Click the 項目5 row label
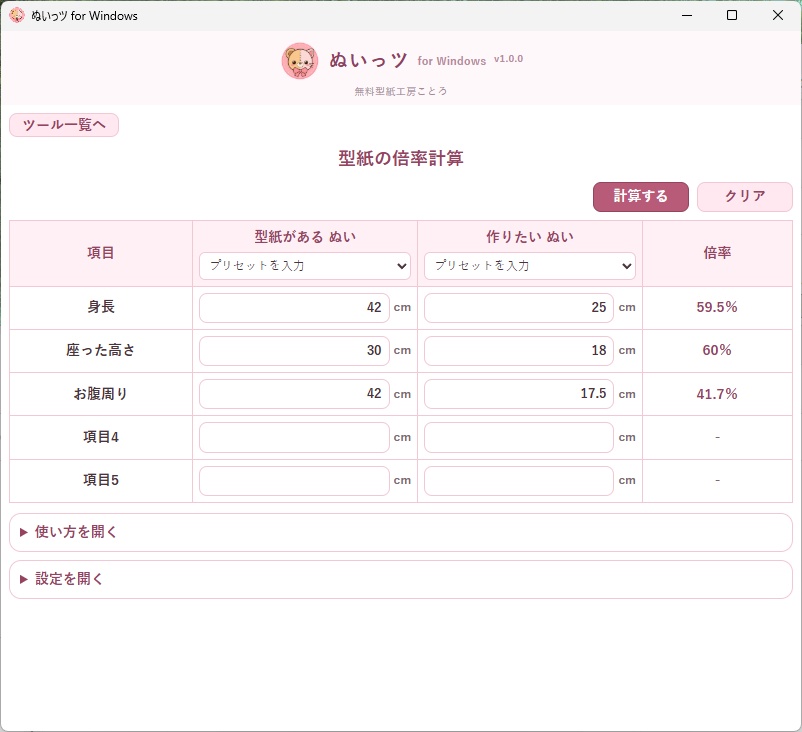Viewport: 802px width, 732px height. [101, 480]
